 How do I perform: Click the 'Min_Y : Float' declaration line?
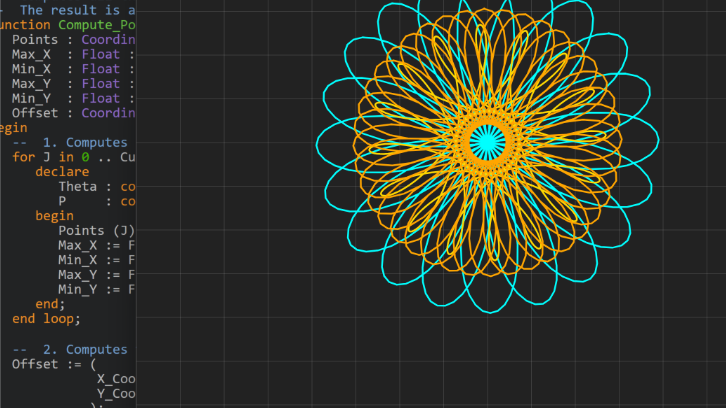[x=66, y=98]
